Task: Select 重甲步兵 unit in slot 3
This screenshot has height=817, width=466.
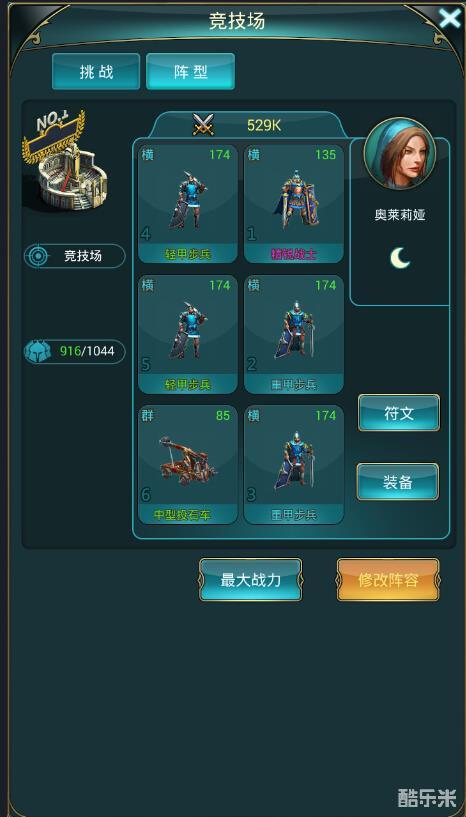Action: [294, 465]
